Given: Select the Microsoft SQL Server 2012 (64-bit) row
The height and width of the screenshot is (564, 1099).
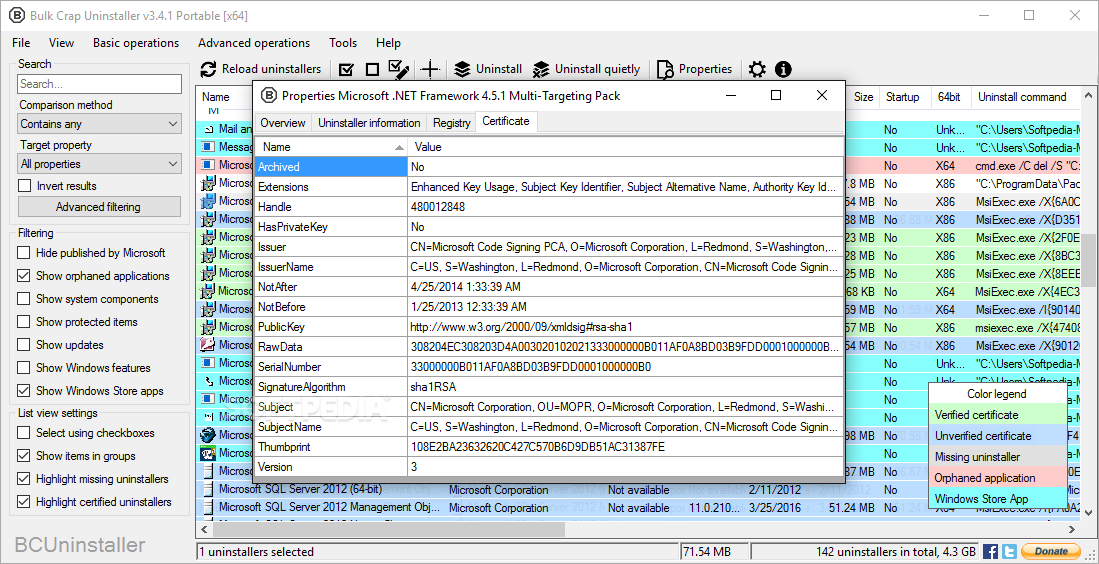Looking at the screenshot, I should (x=639, y=490).
